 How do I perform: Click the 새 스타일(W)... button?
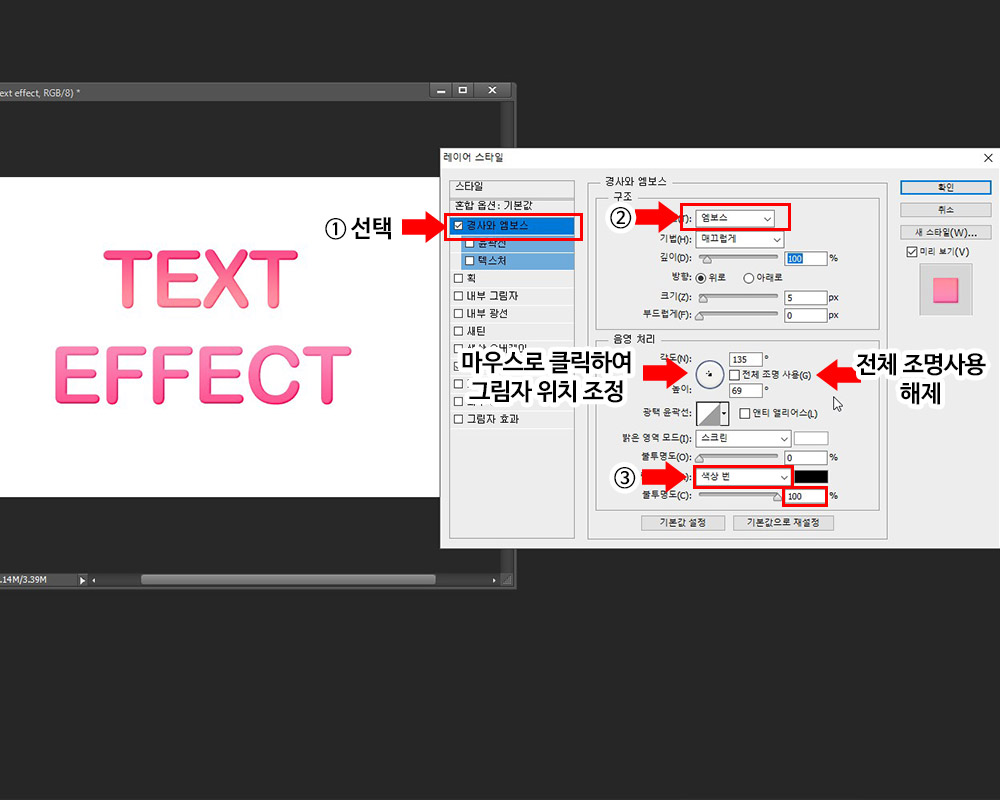point(946,232)
